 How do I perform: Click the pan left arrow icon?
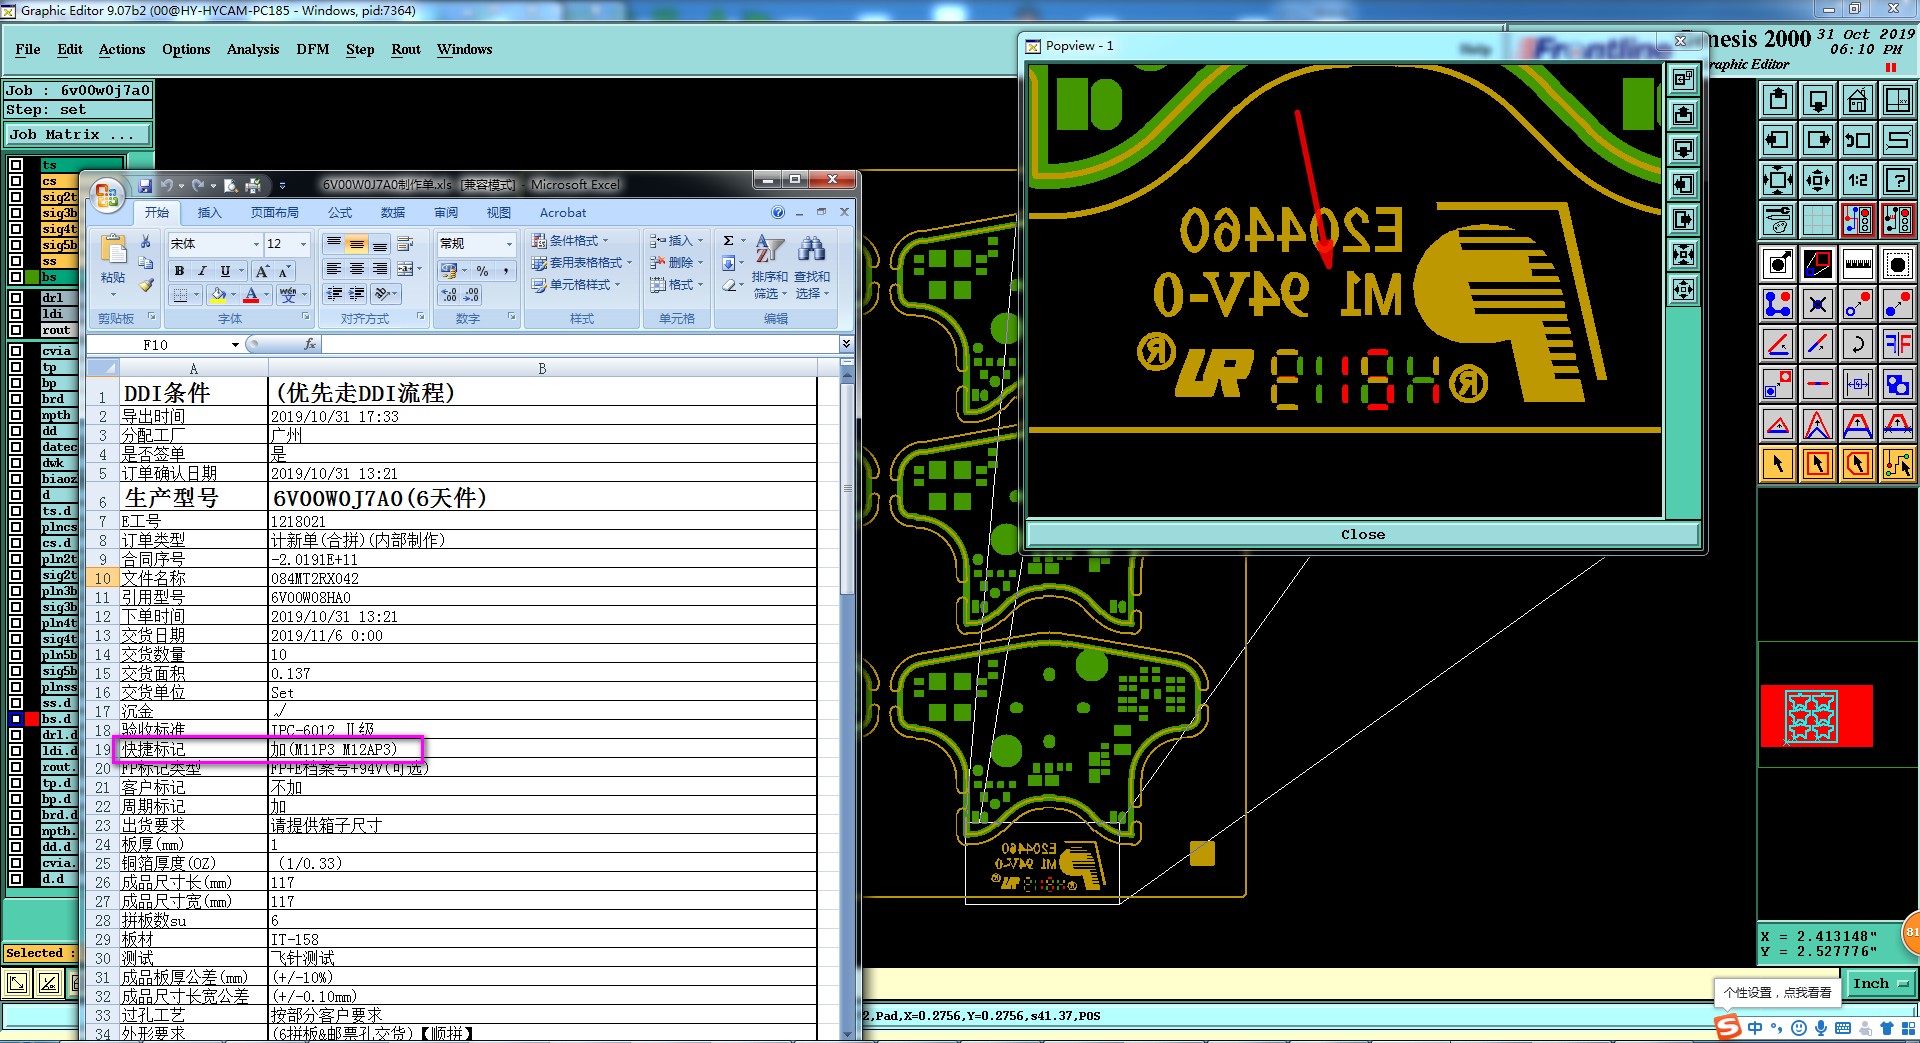click(1778, 140)
